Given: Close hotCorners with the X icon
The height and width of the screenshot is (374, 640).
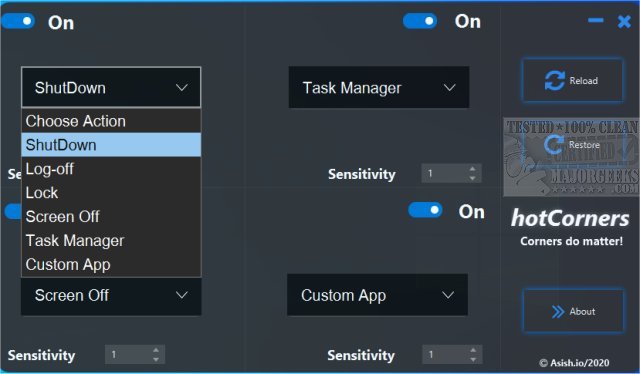Looking at the screenshot, I should pos(624,21).
